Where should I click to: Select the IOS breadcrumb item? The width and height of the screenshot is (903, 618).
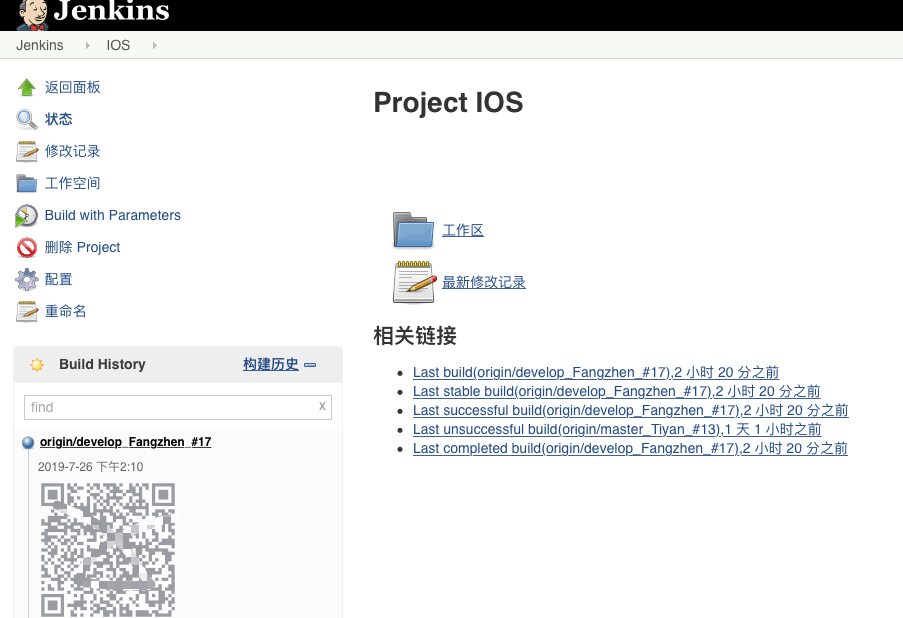pos(118,46)
